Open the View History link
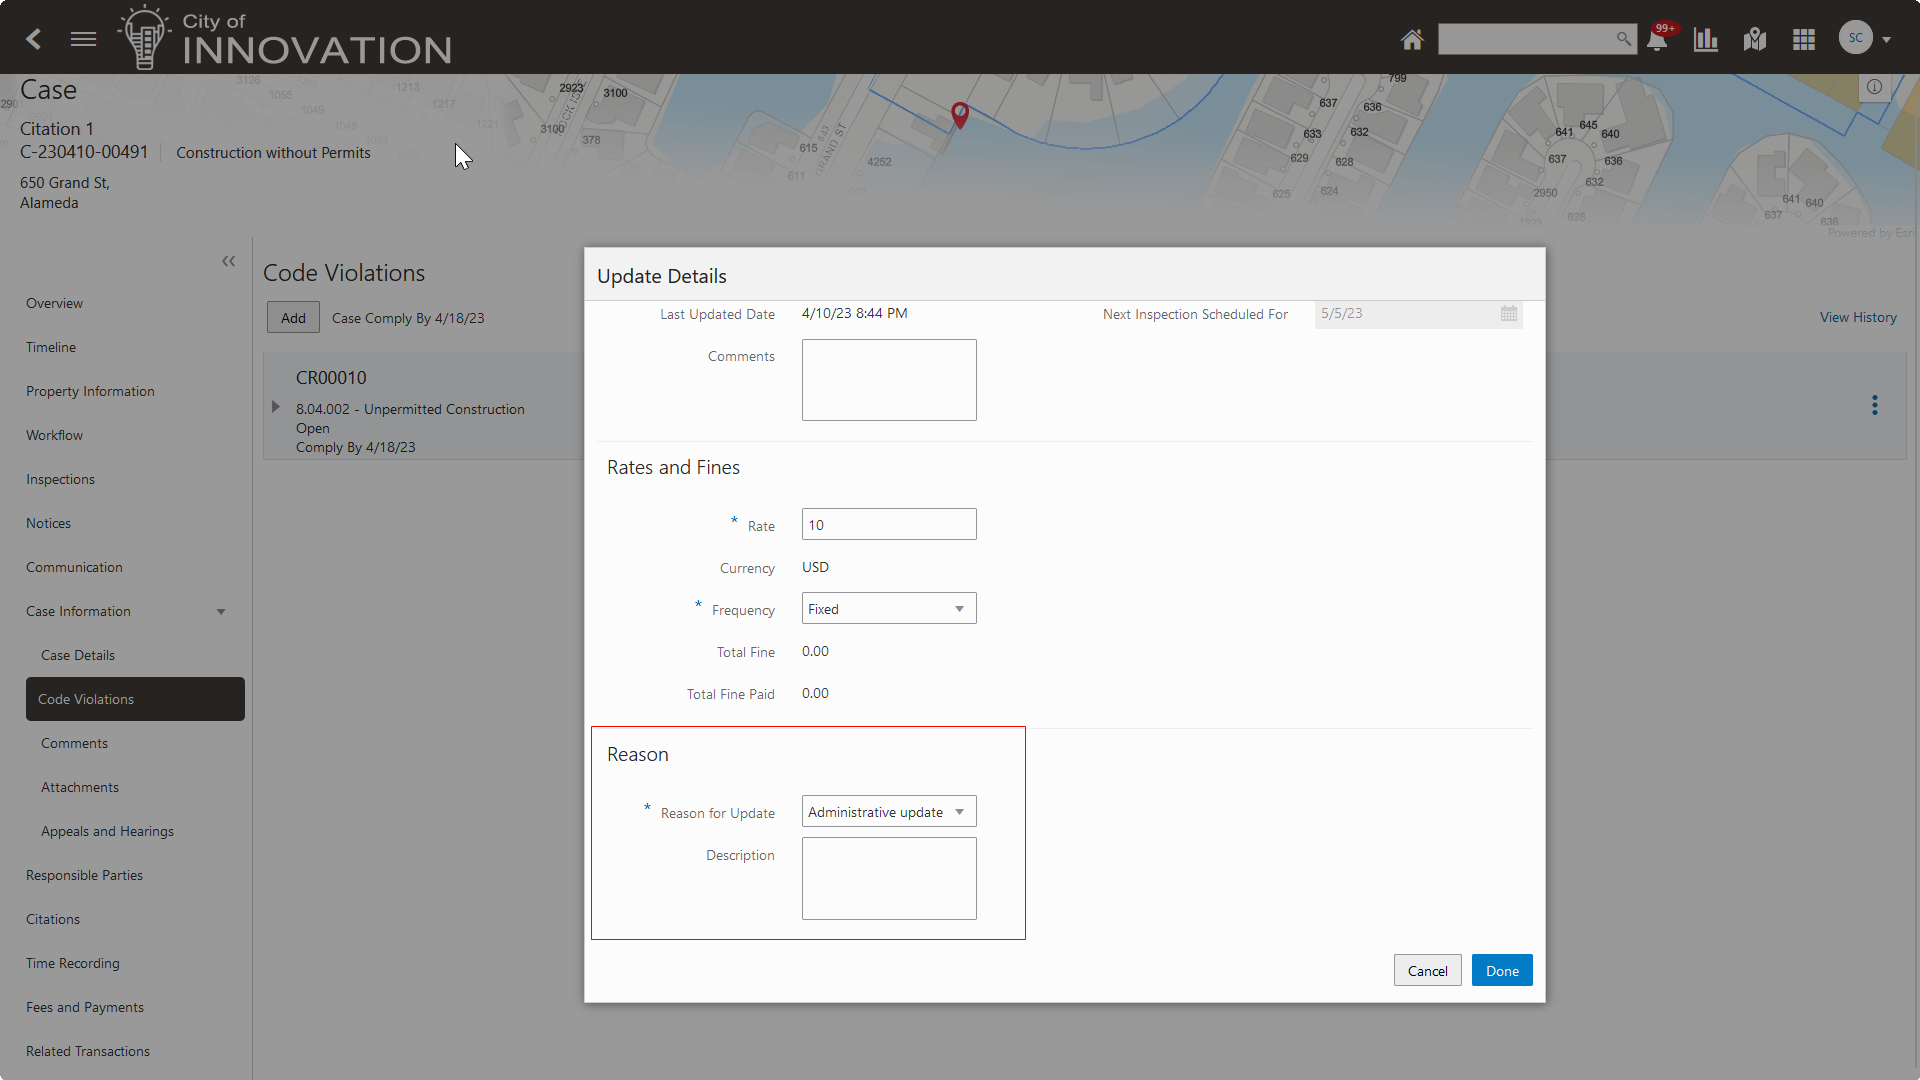 (1858, 317)
